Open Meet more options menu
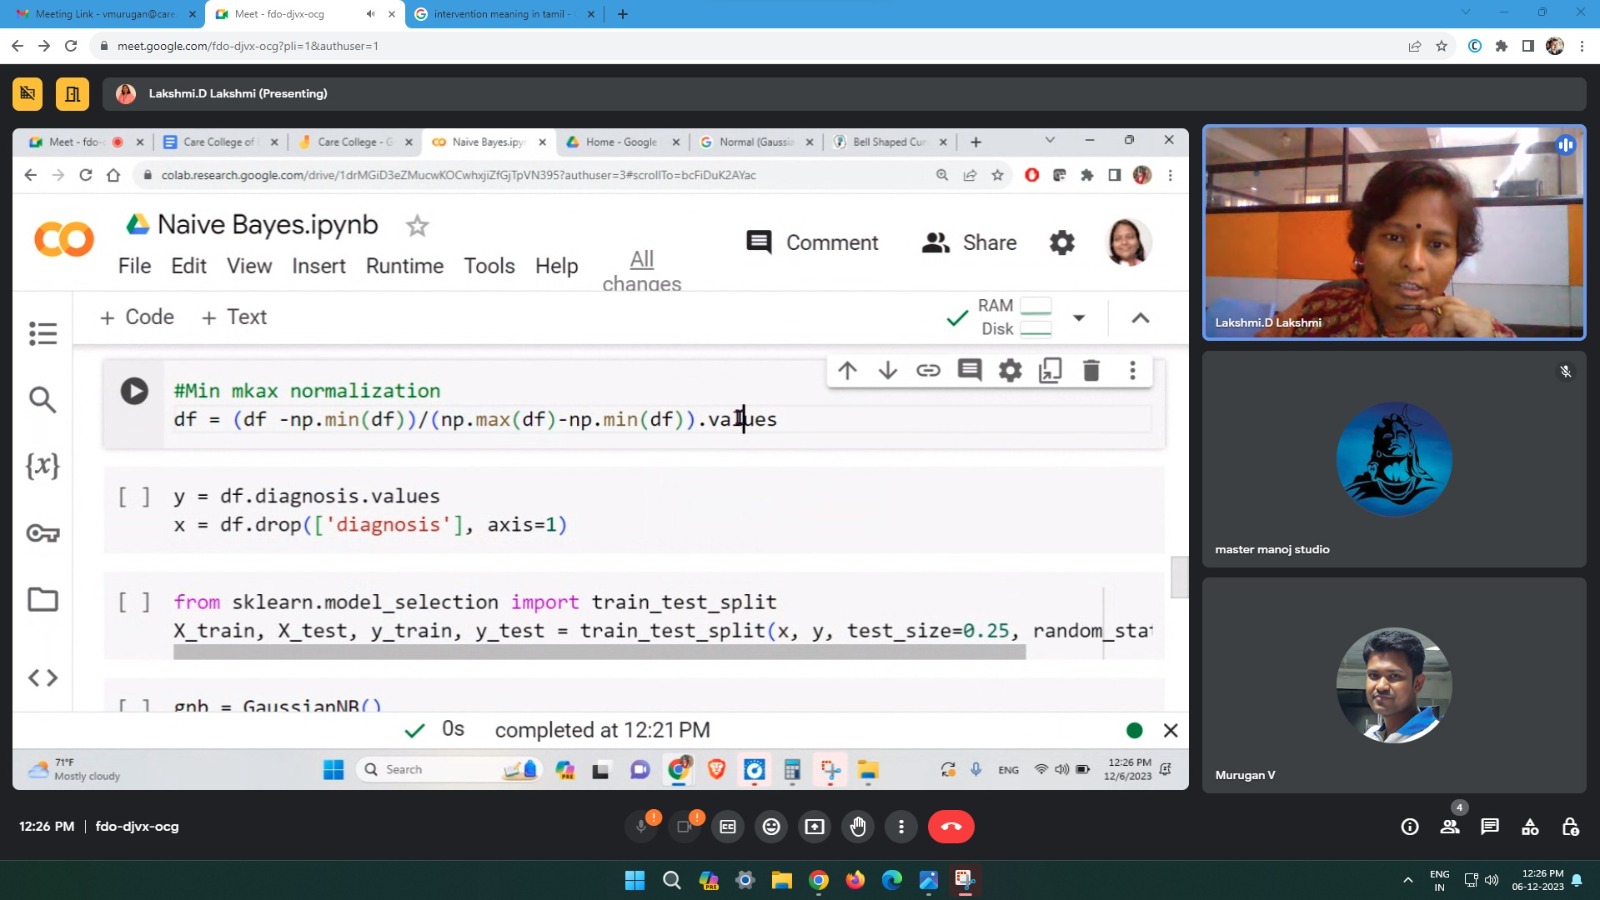This screenshot has height=900, width=1600. [x=901, y=827]
